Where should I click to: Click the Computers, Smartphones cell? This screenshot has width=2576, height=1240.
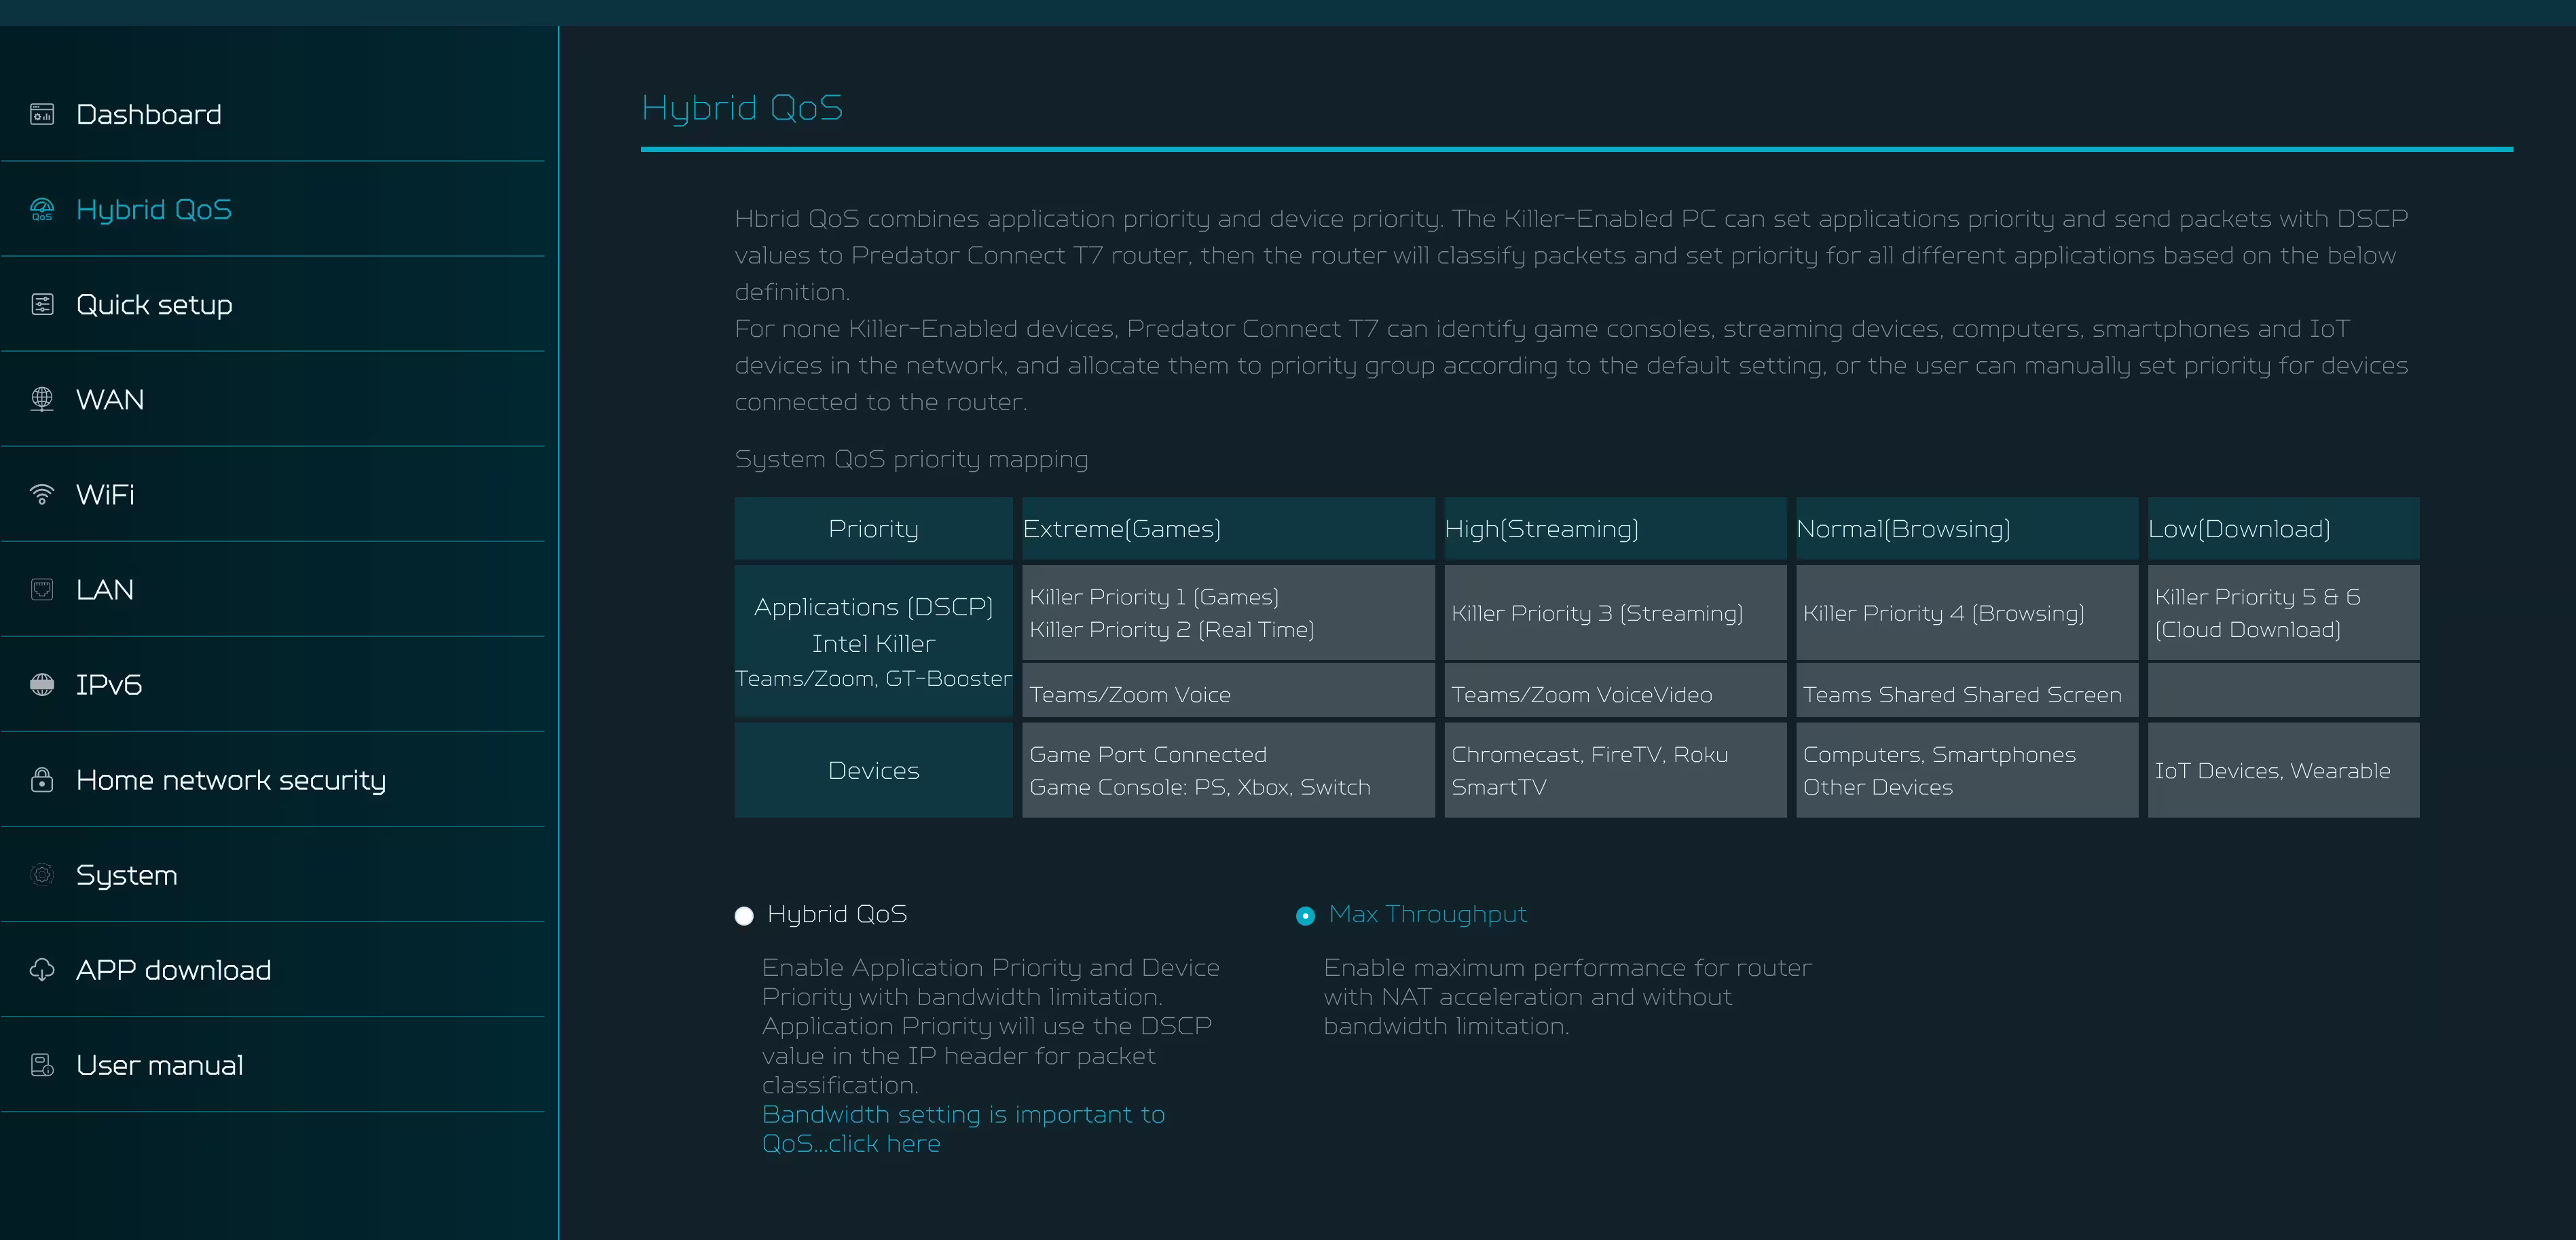(1967, 770)
